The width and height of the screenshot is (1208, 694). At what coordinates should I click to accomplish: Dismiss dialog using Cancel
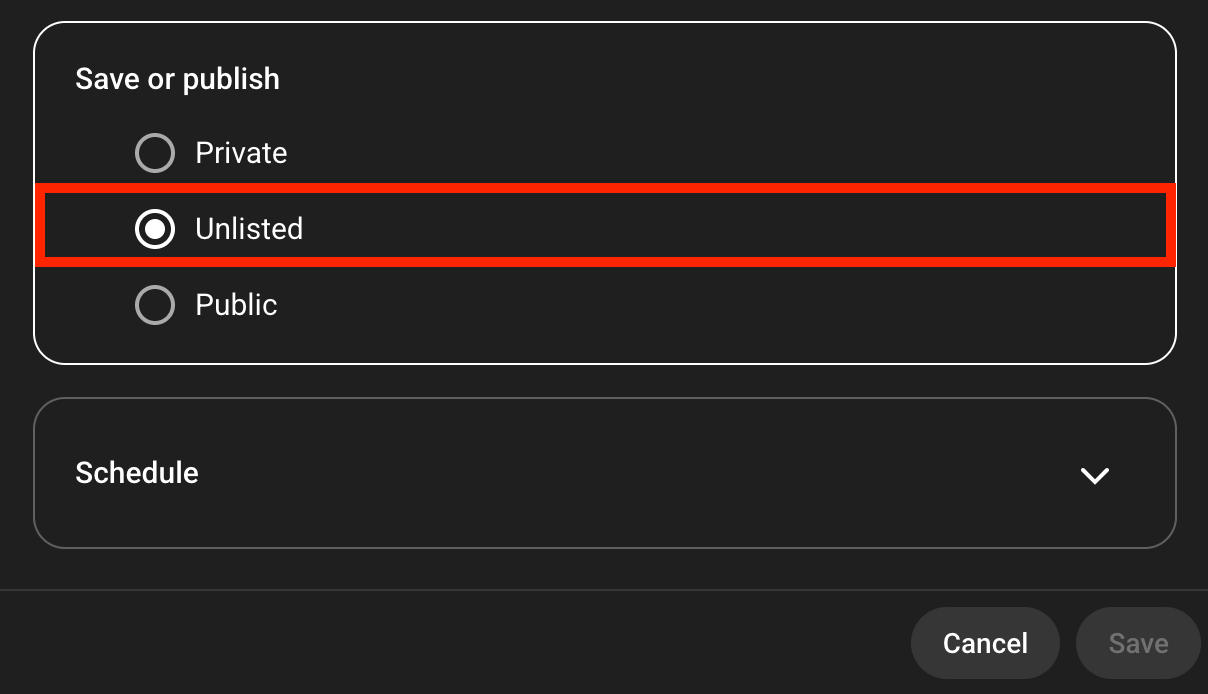coord(984,643)
